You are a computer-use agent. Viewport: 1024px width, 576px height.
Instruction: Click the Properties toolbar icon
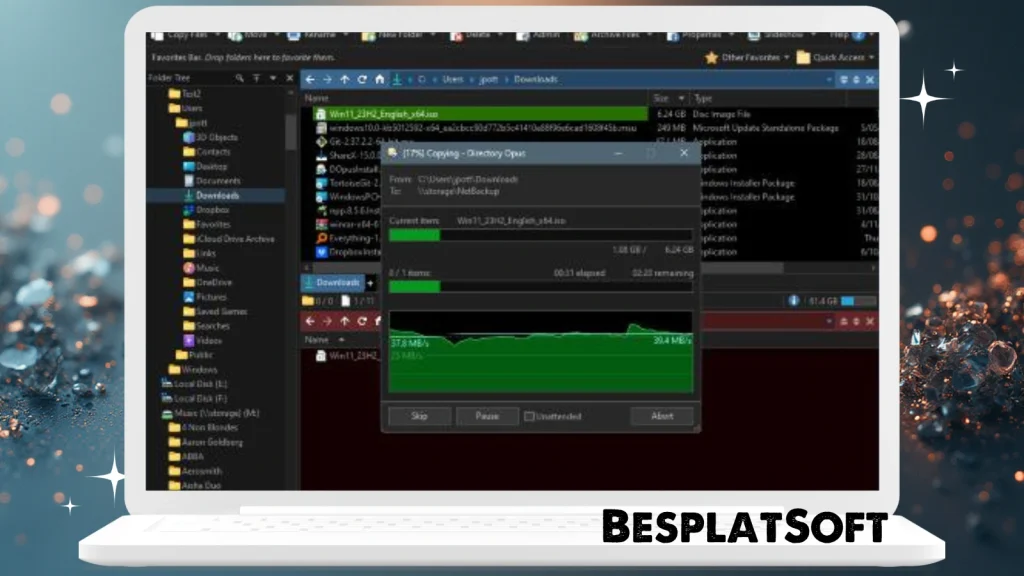coord(692,33)
